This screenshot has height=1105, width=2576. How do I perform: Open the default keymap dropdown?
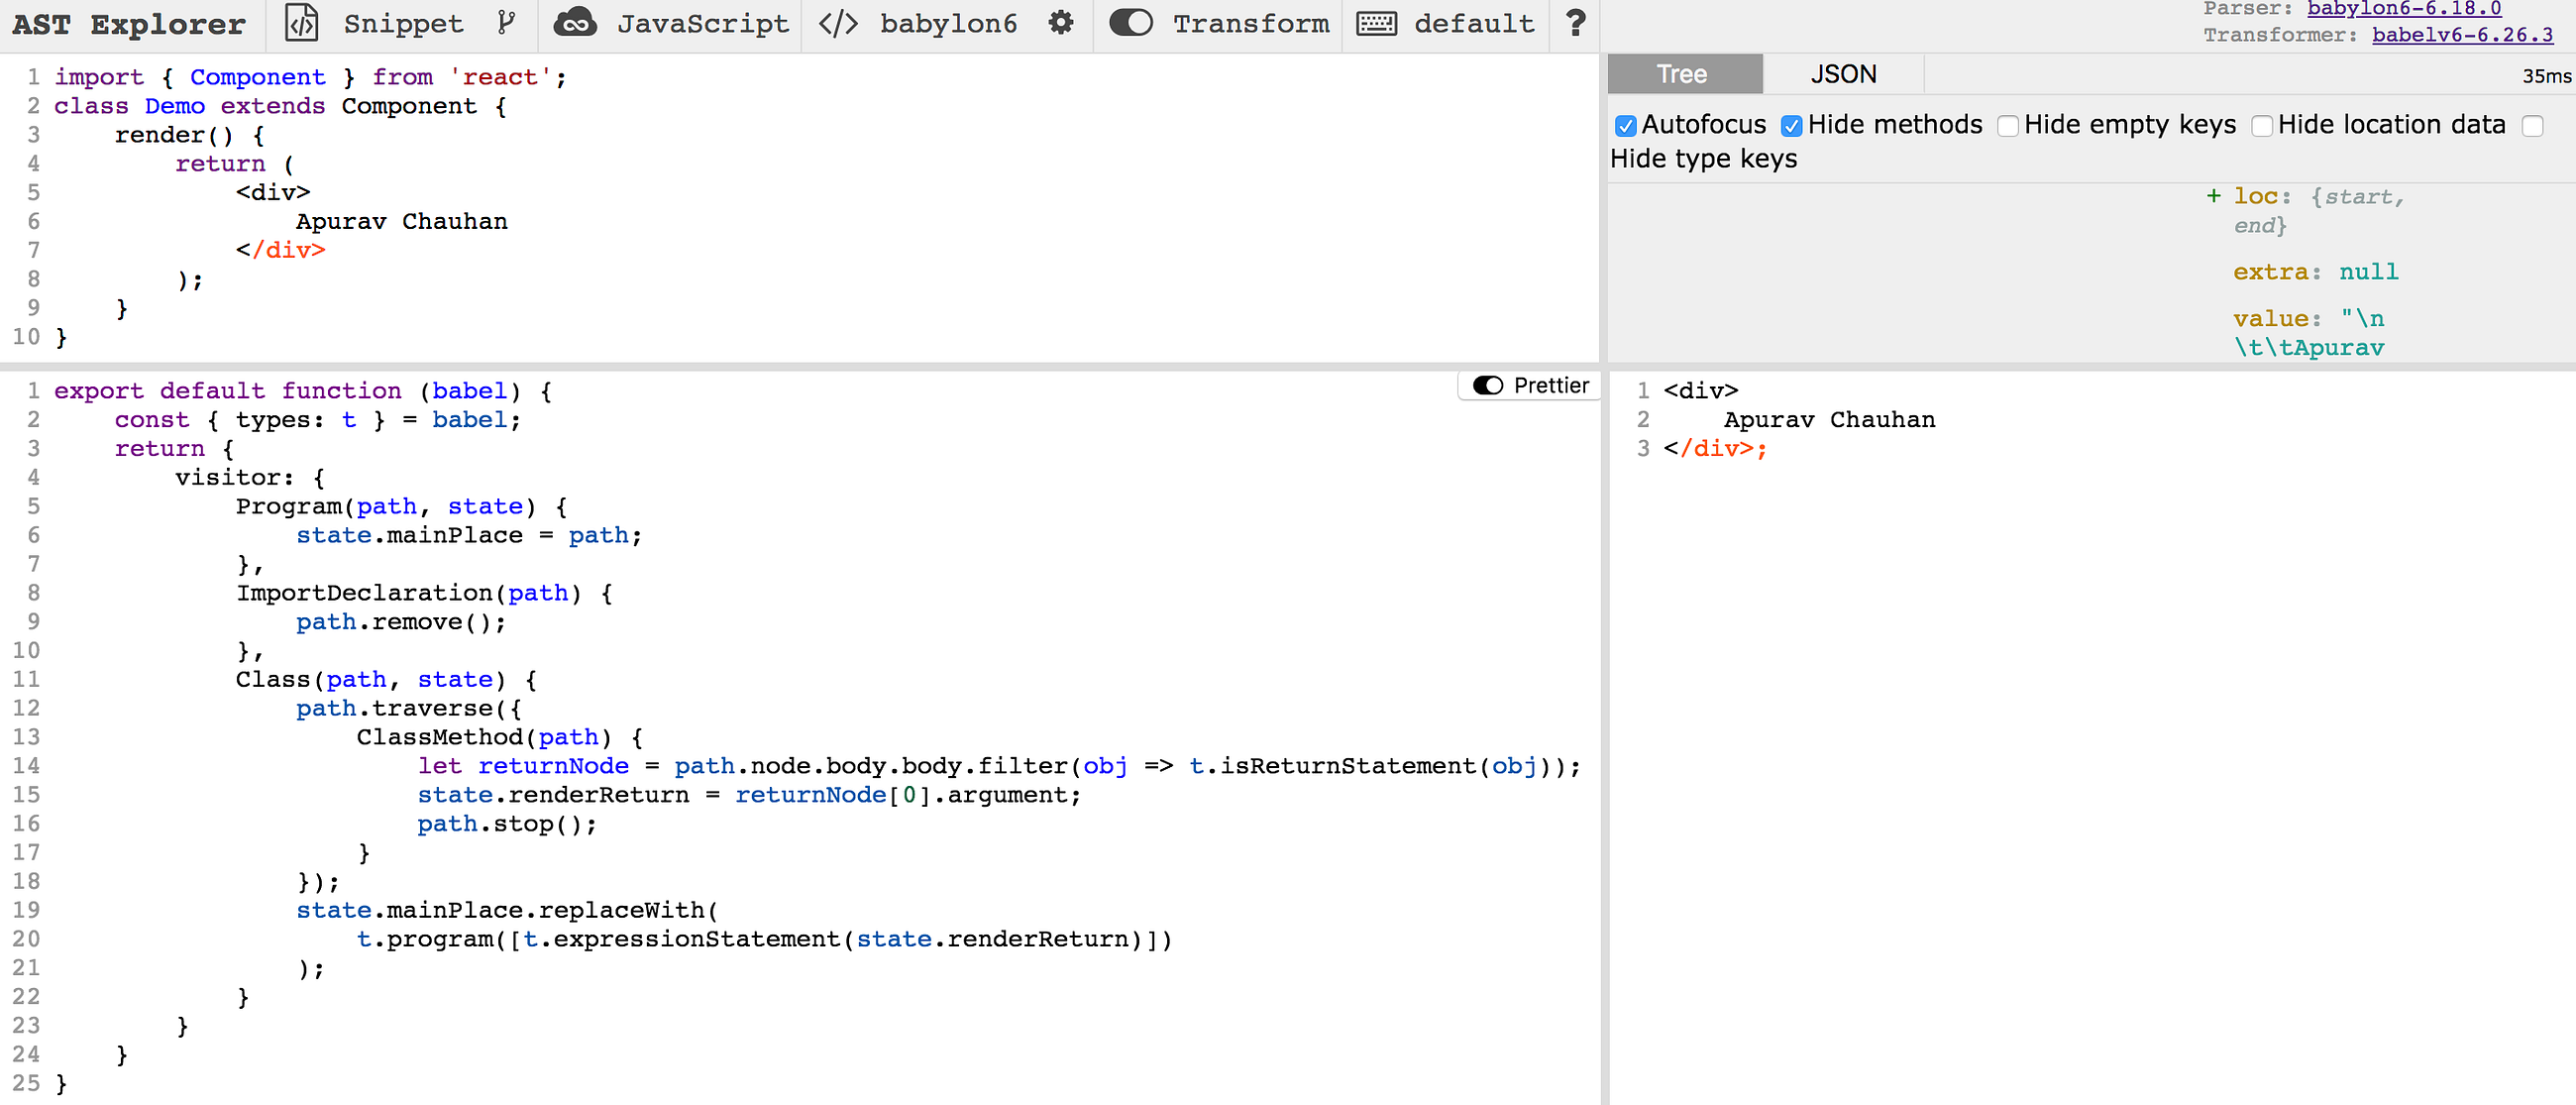click(1474, 23)
